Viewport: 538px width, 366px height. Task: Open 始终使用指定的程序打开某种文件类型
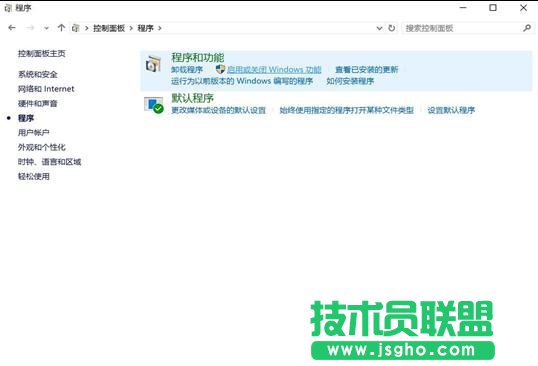347,110
